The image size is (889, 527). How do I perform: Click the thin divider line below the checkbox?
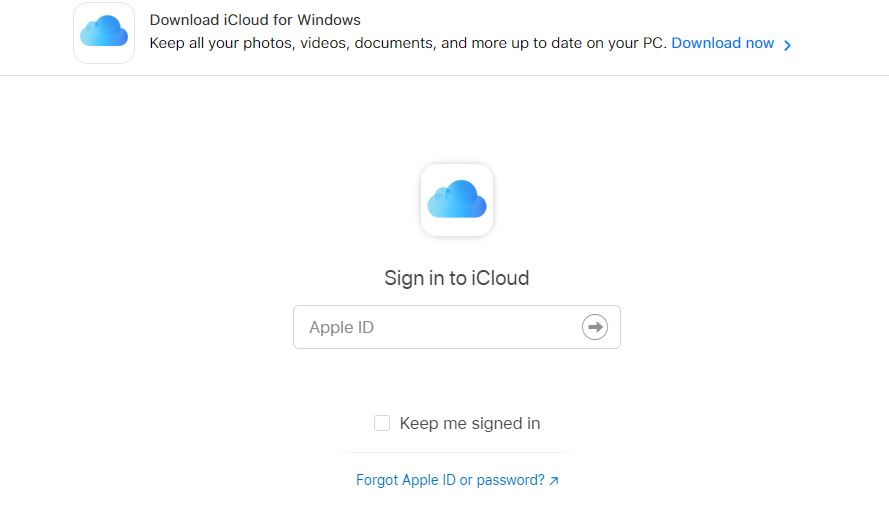pos(457,453)
